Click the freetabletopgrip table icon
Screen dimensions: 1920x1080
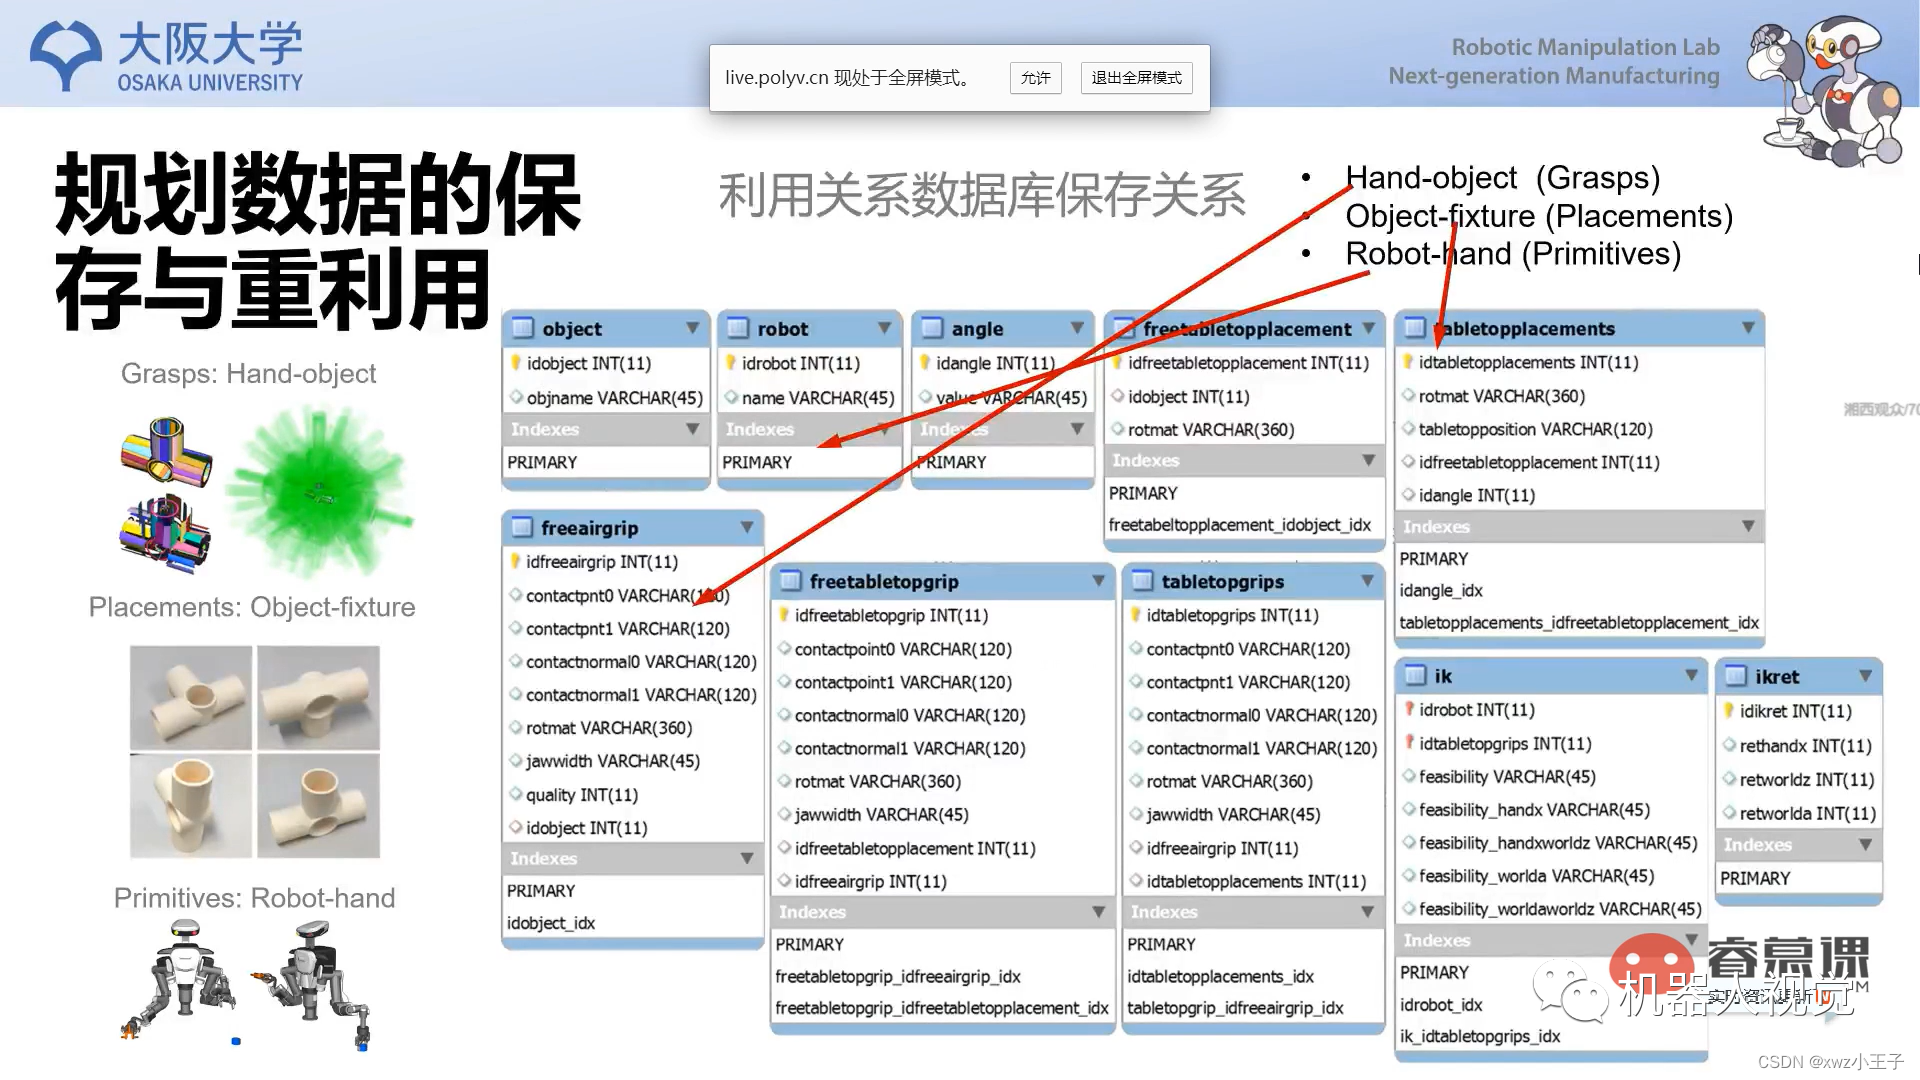tap(791, 581)
